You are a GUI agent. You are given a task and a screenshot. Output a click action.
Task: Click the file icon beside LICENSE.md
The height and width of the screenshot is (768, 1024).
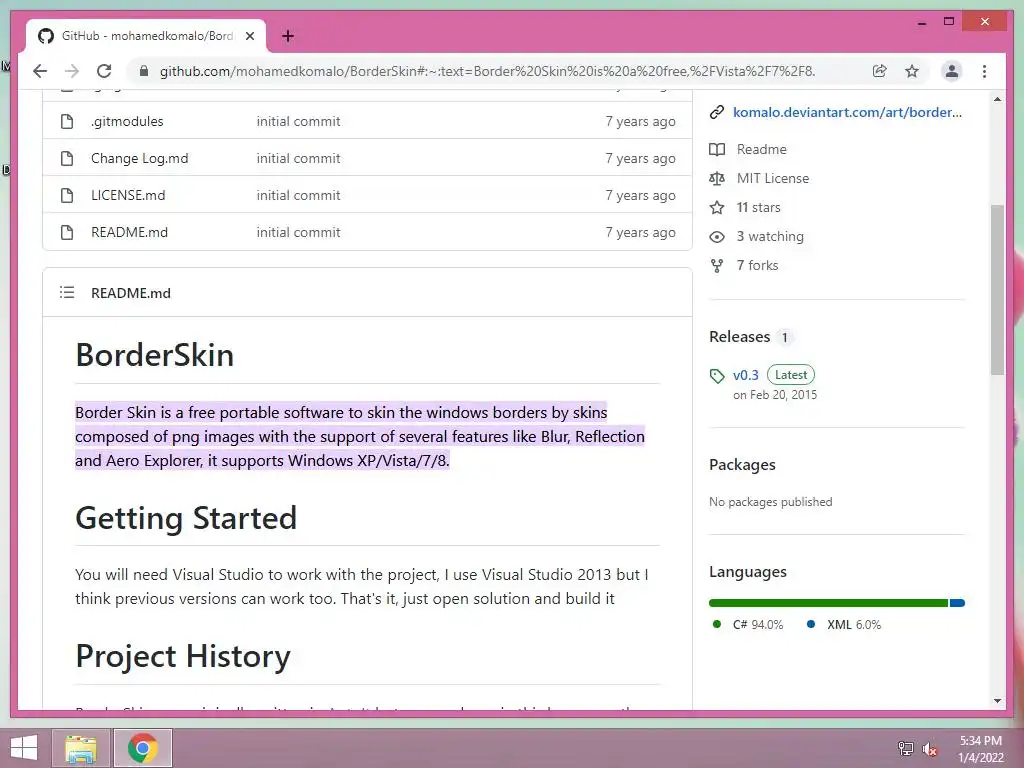pyautogui.click(x=67, y=195)
